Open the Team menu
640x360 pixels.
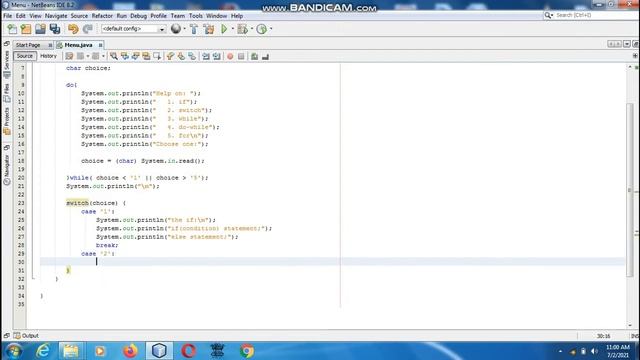(178, 16)
